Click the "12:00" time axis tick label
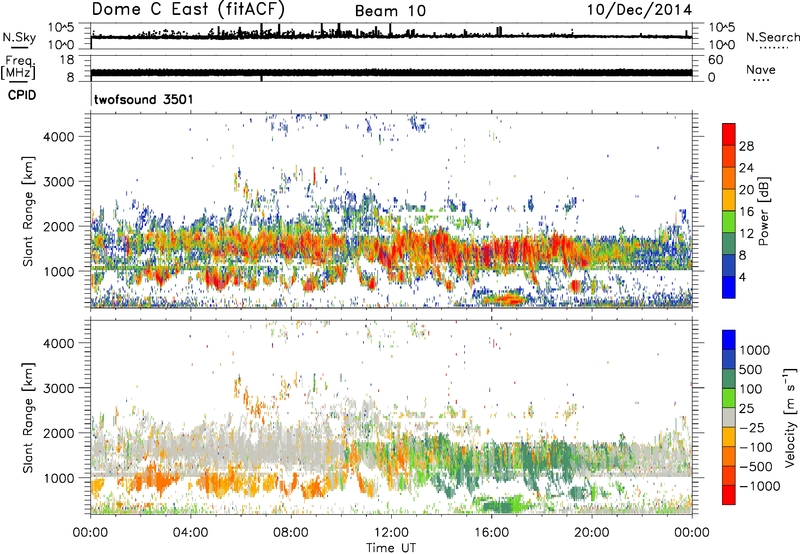The height and width of the screenshot is (554, 800). coord(391,533)
